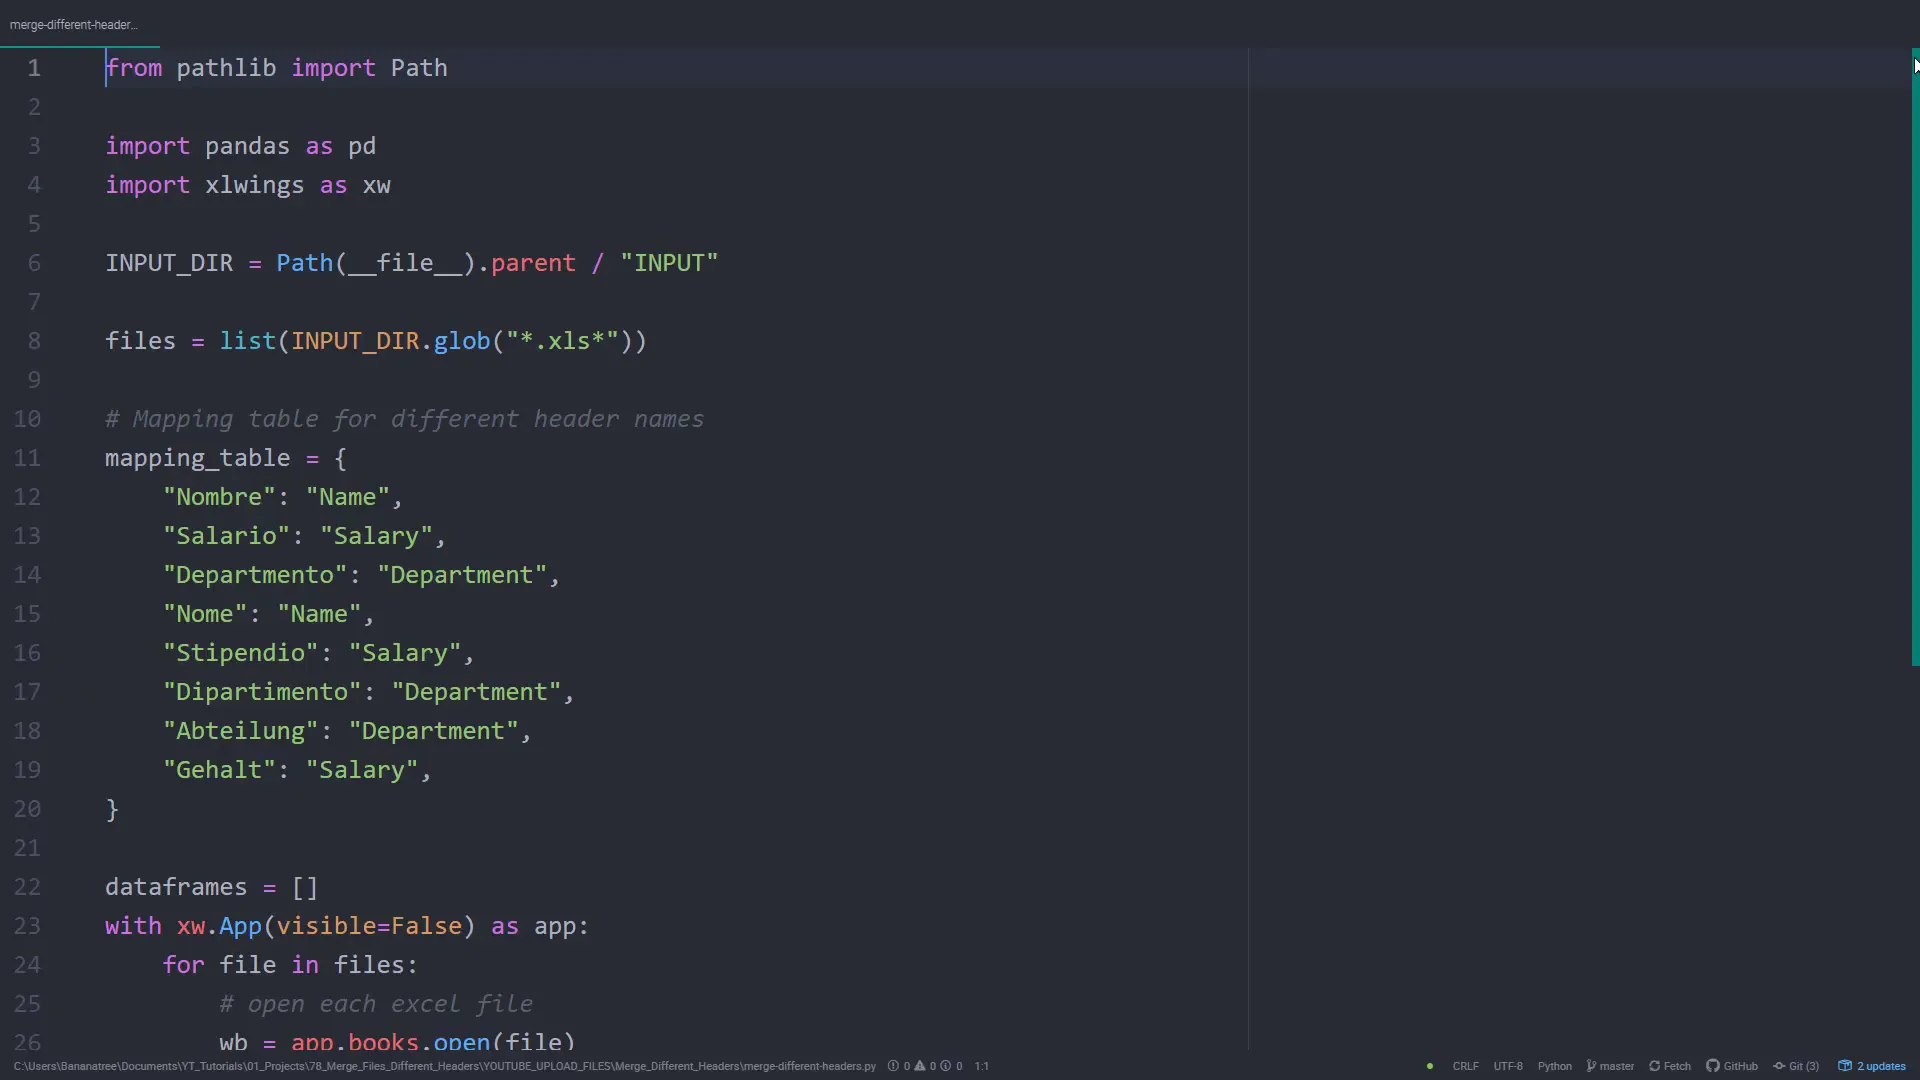Click the 2 updates package notice
This screenshot has width=1920, height=1080.
[x=1872, y=1066]
